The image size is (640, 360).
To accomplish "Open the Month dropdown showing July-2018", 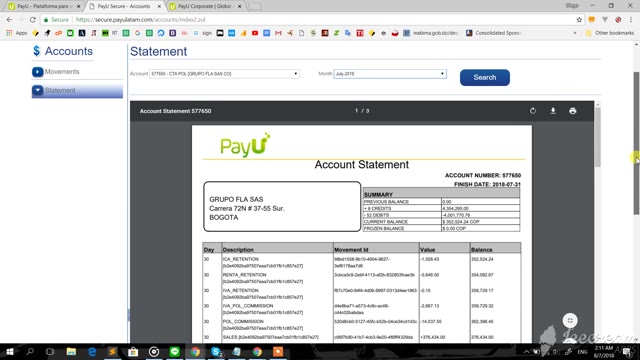I will coord(390,74).
